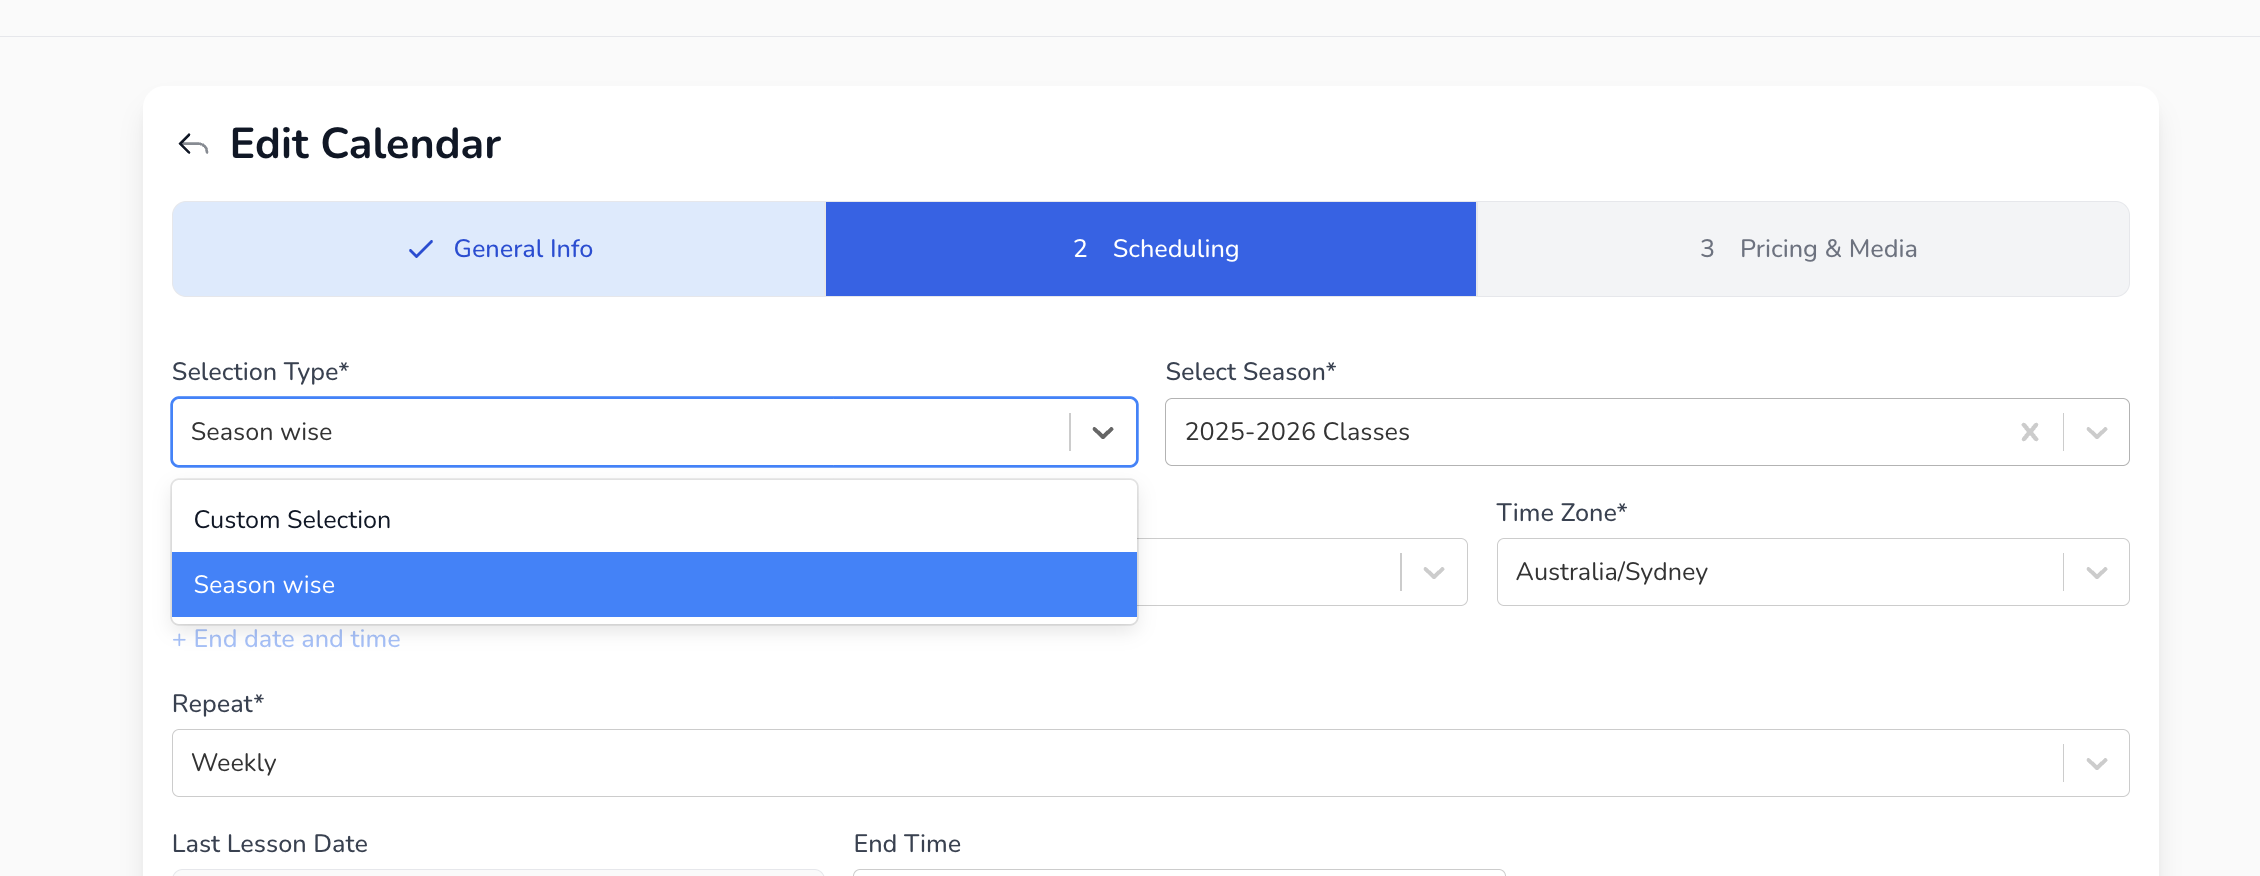The image size is (2260, 876).
Task: Collapse the Selection Type dropdown arrow
Action: [1102, 432]
